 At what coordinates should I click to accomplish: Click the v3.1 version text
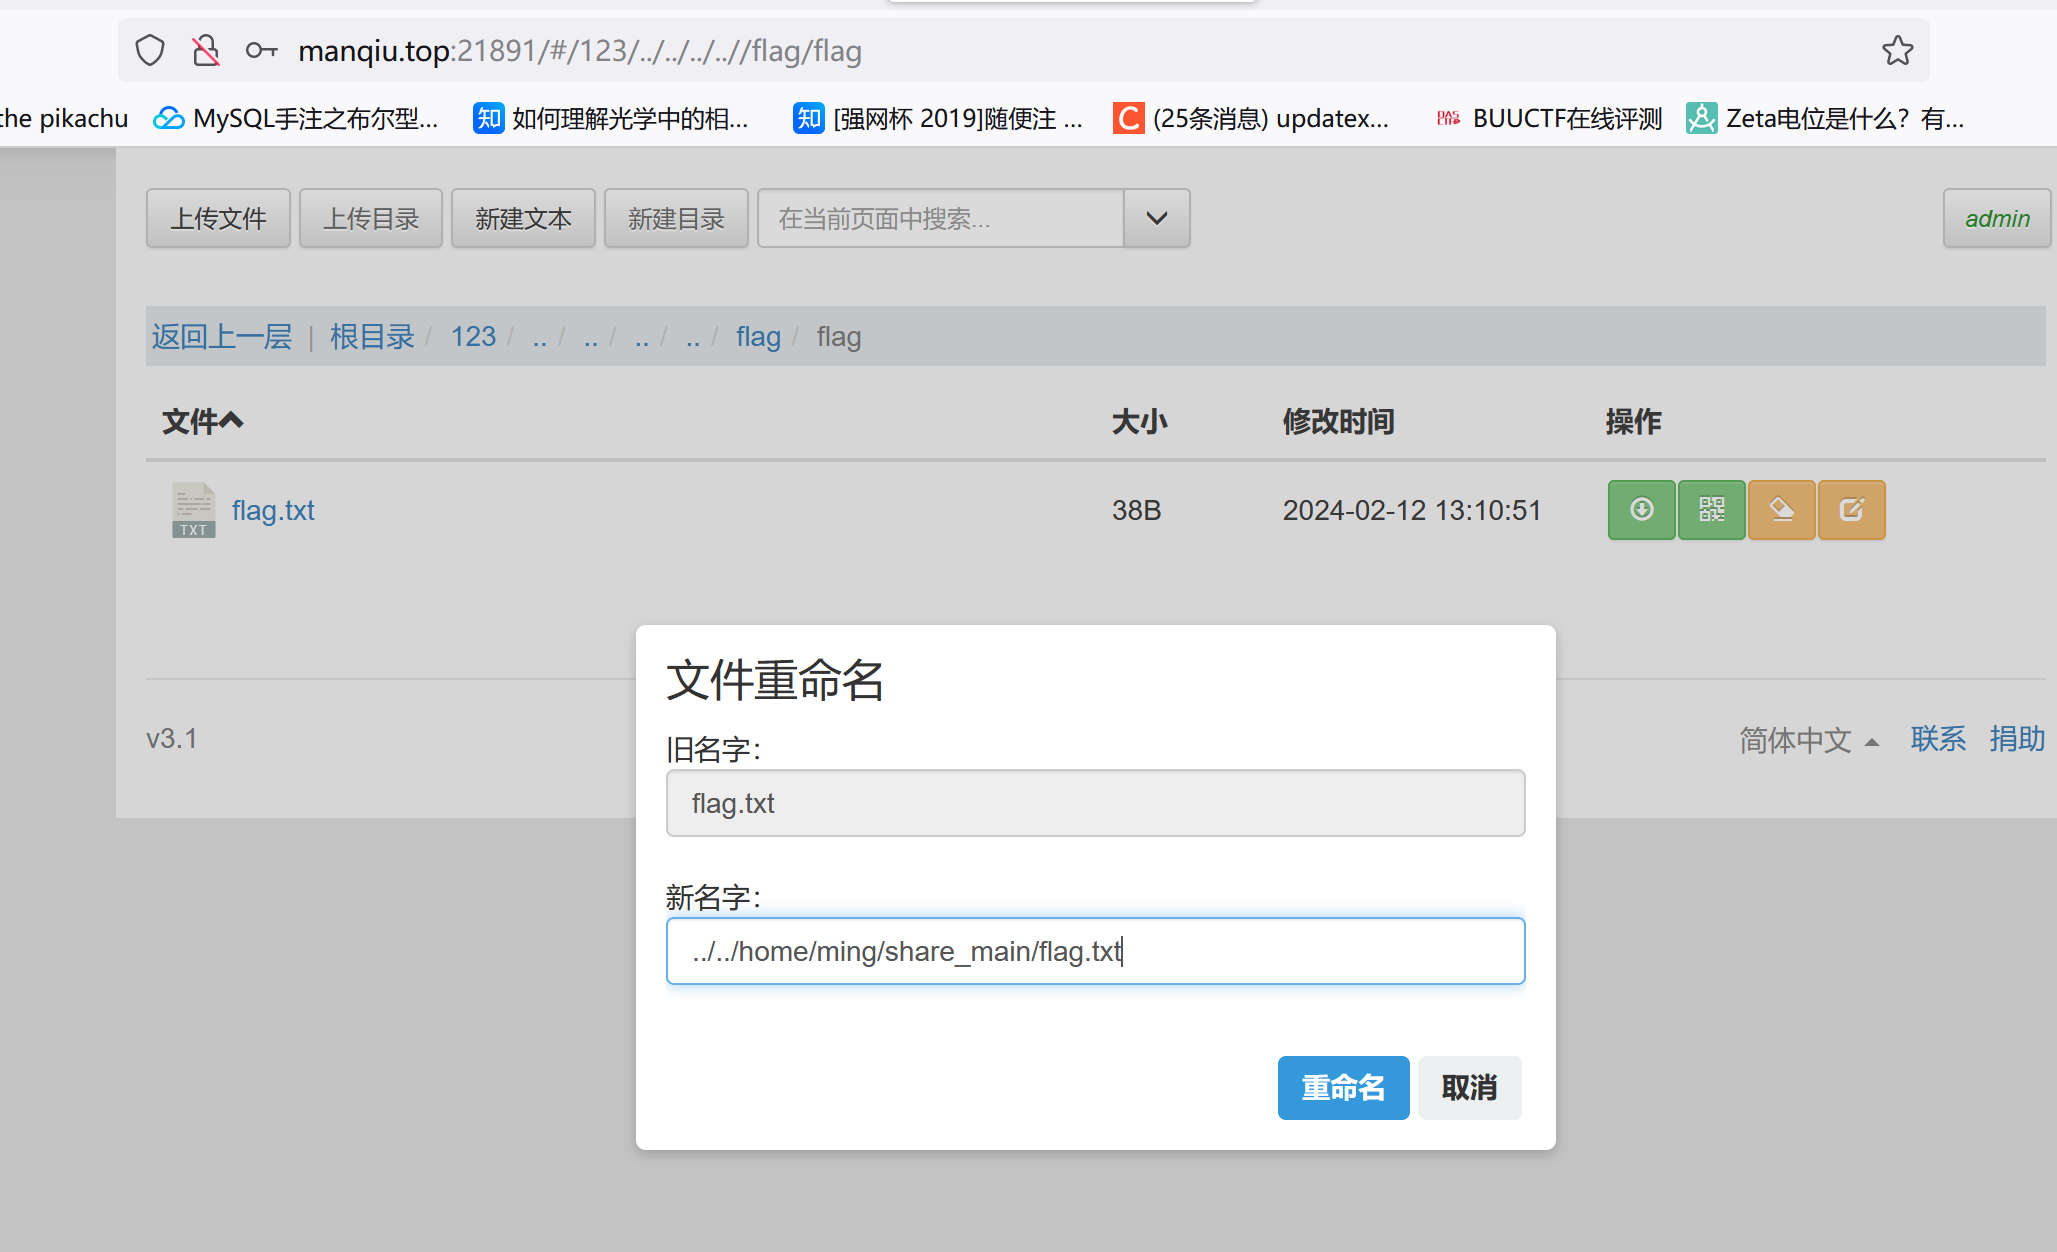(172, 739)
